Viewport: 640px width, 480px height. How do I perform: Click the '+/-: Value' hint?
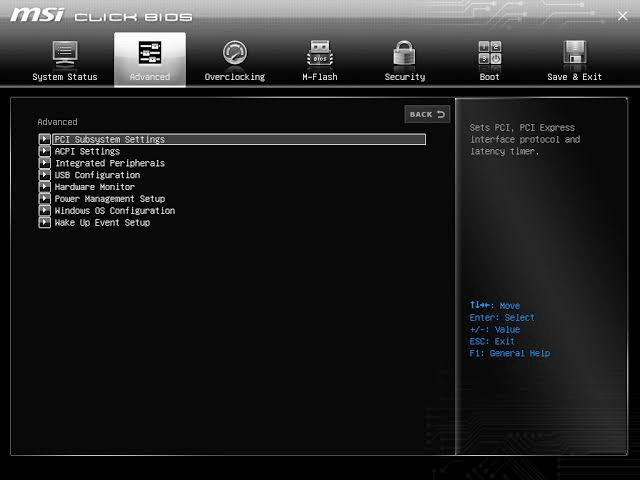(x=495, y=329)
